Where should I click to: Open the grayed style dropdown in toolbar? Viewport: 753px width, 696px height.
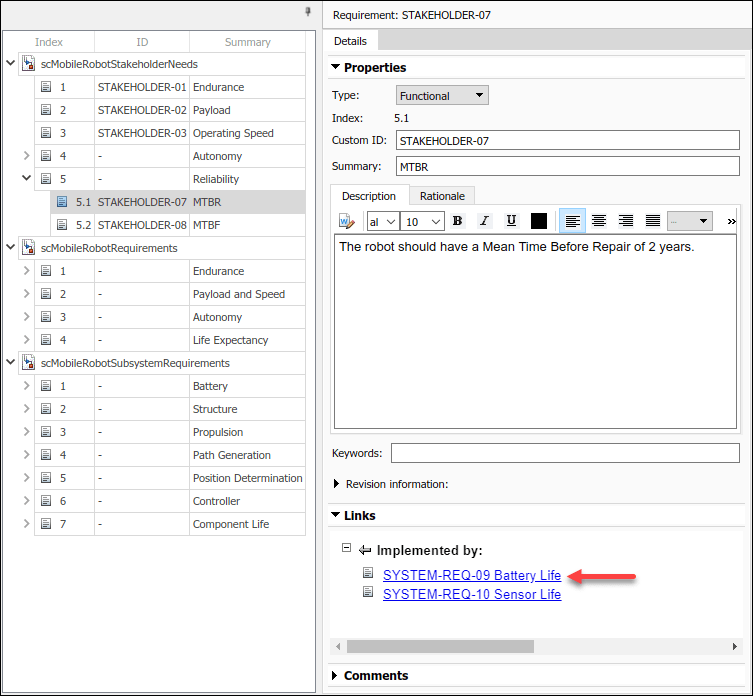(x=689, y=221)
